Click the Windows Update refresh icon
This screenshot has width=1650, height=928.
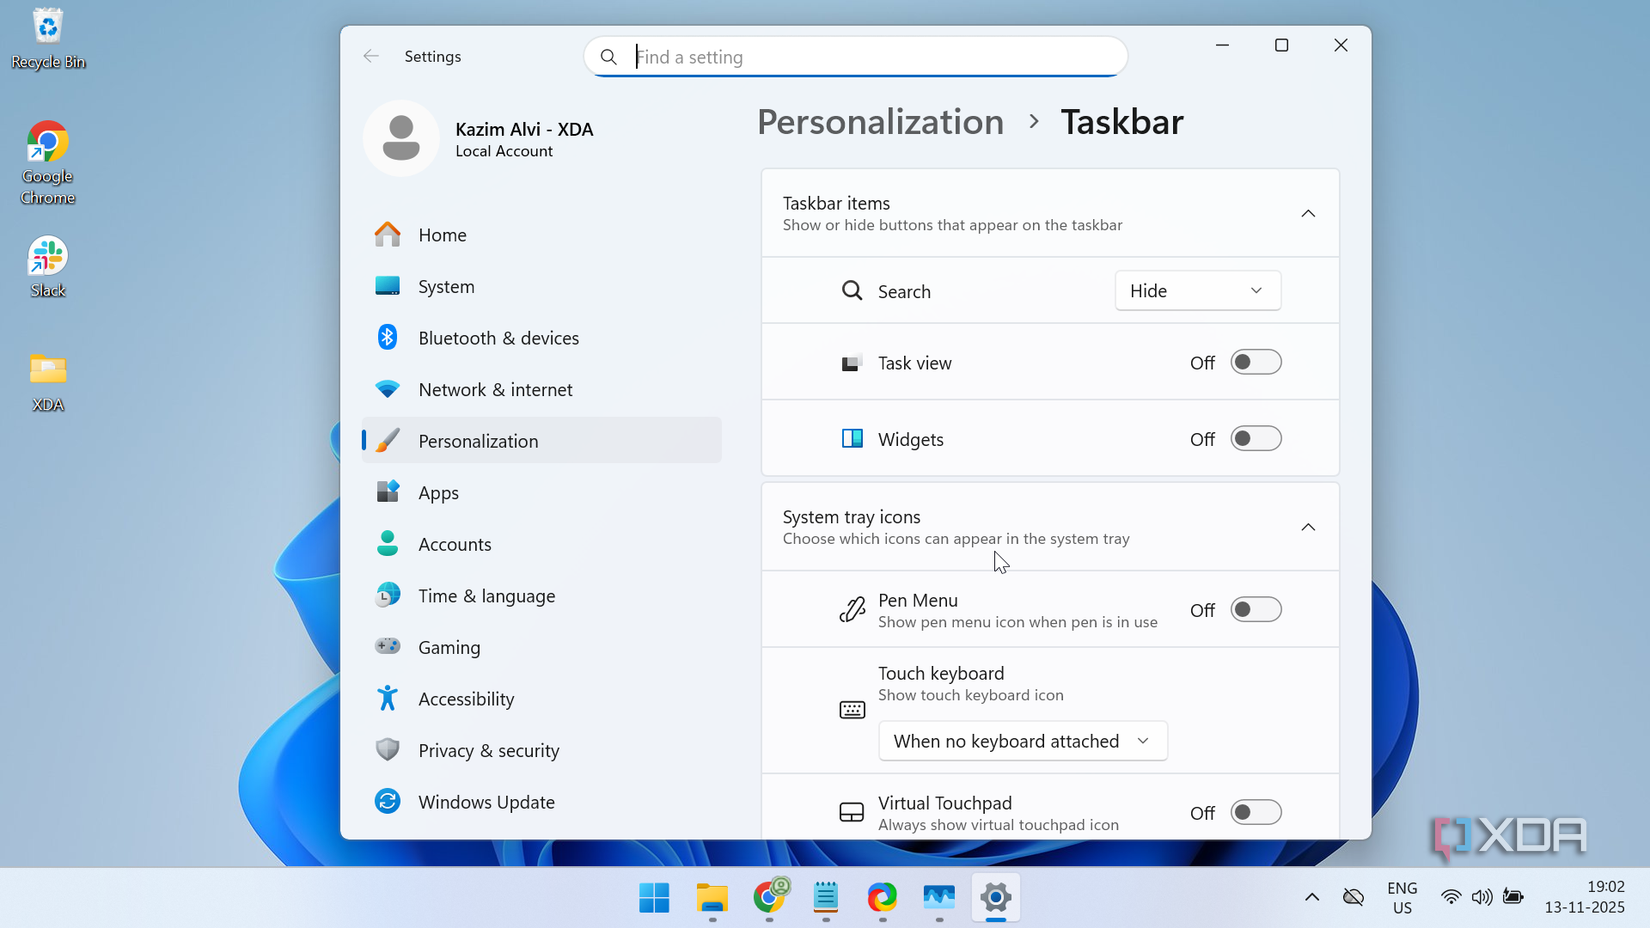pyautogui.click(x=387, y=802)
